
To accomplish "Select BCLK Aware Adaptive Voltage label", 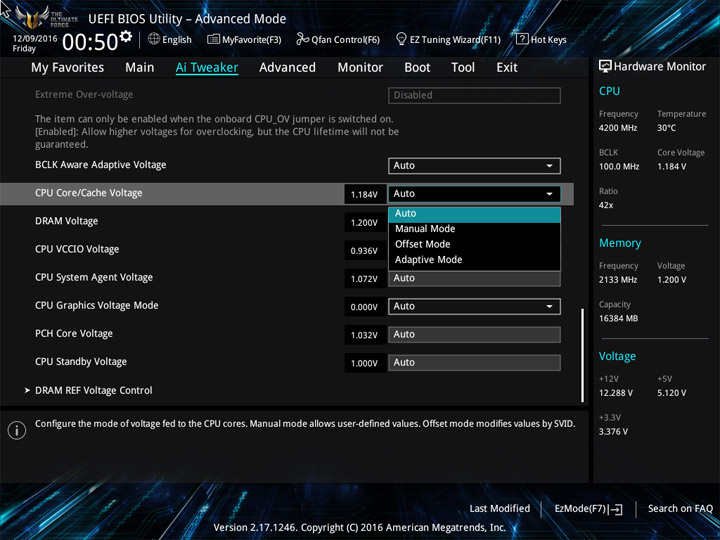I will pyautogui.click(x=101, y=165).
